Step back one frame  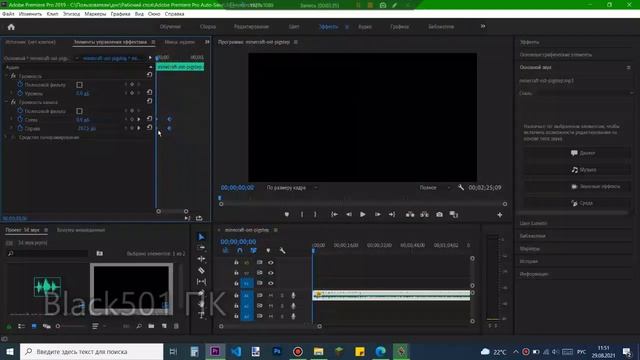[349, 214]
